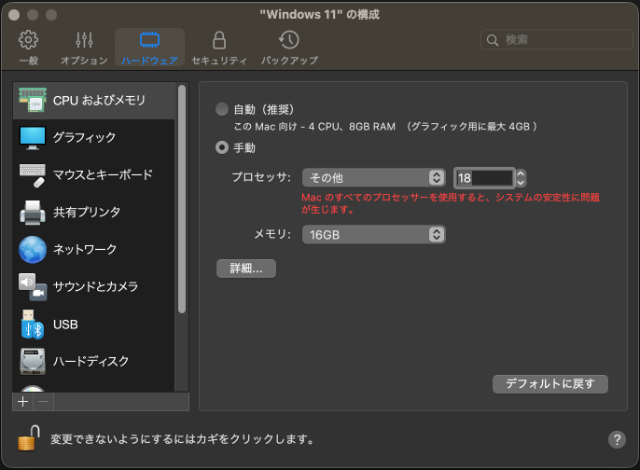The width and height of the screenshot is (640, 470).
Task: Select the CPU およびメモリ memory chip icon
Action: (x=33, y=100)
